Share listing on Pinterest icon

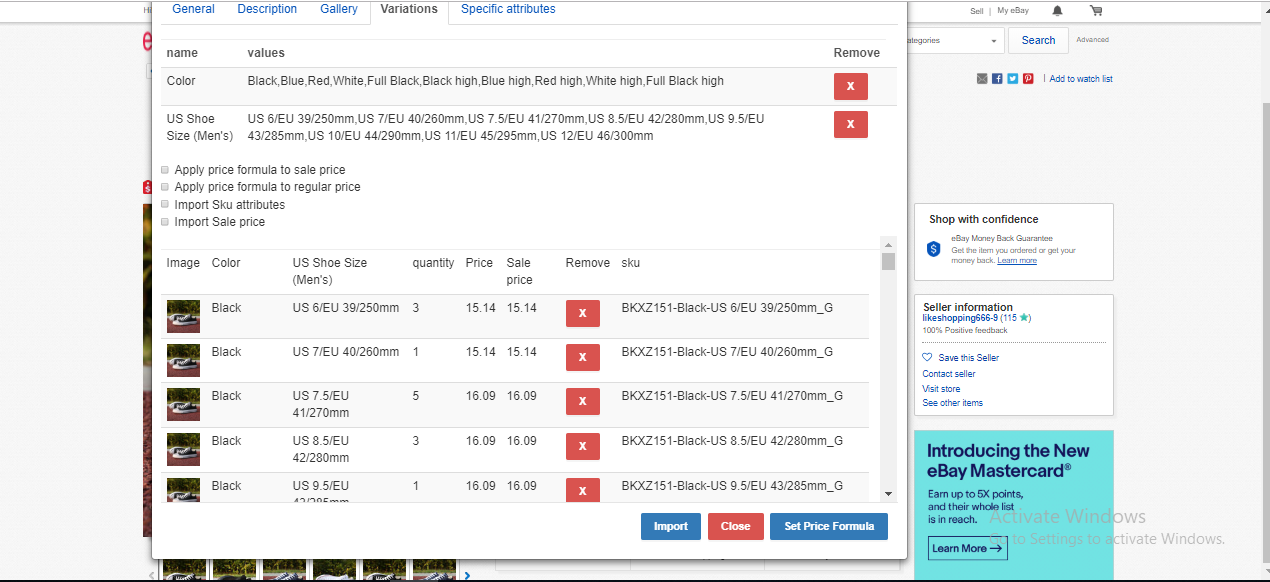click(x=1028, y=79)
